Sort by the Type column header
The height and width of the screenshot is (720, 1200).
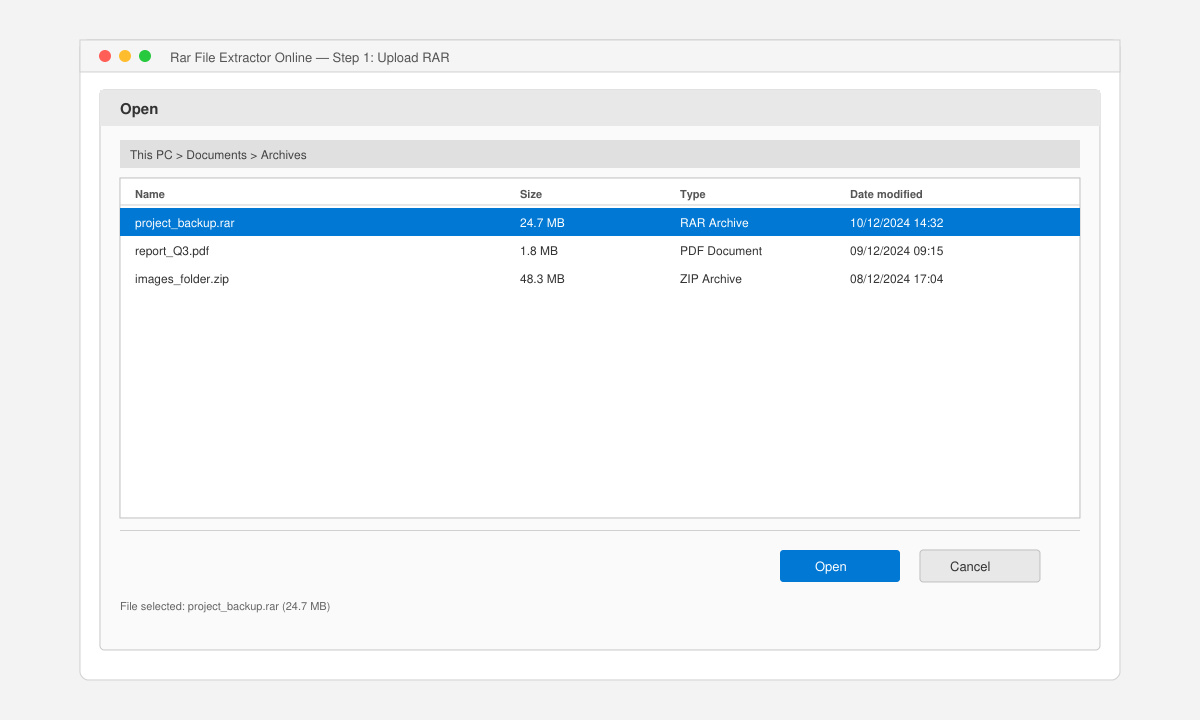pos(693,194)
